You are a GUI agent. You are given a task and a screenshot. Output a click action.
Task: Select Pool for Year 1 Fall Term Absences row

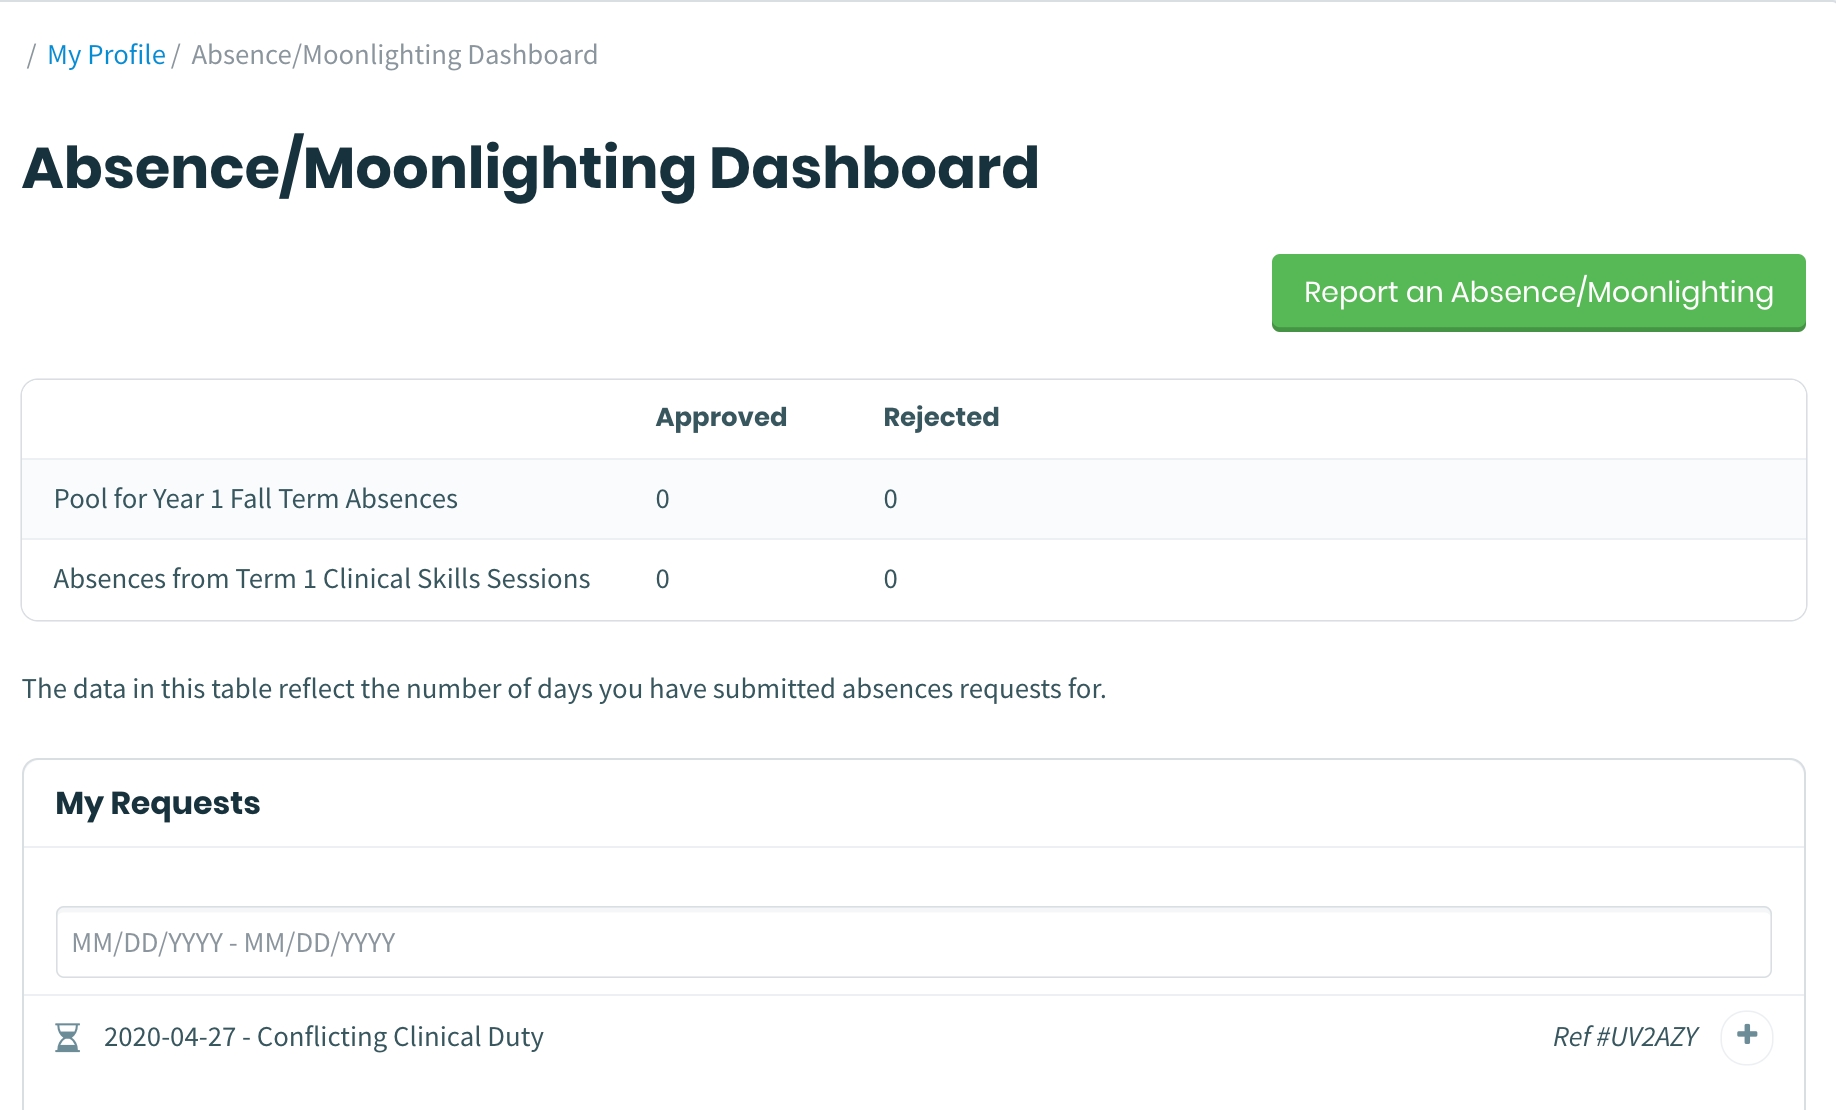[256, 499]
